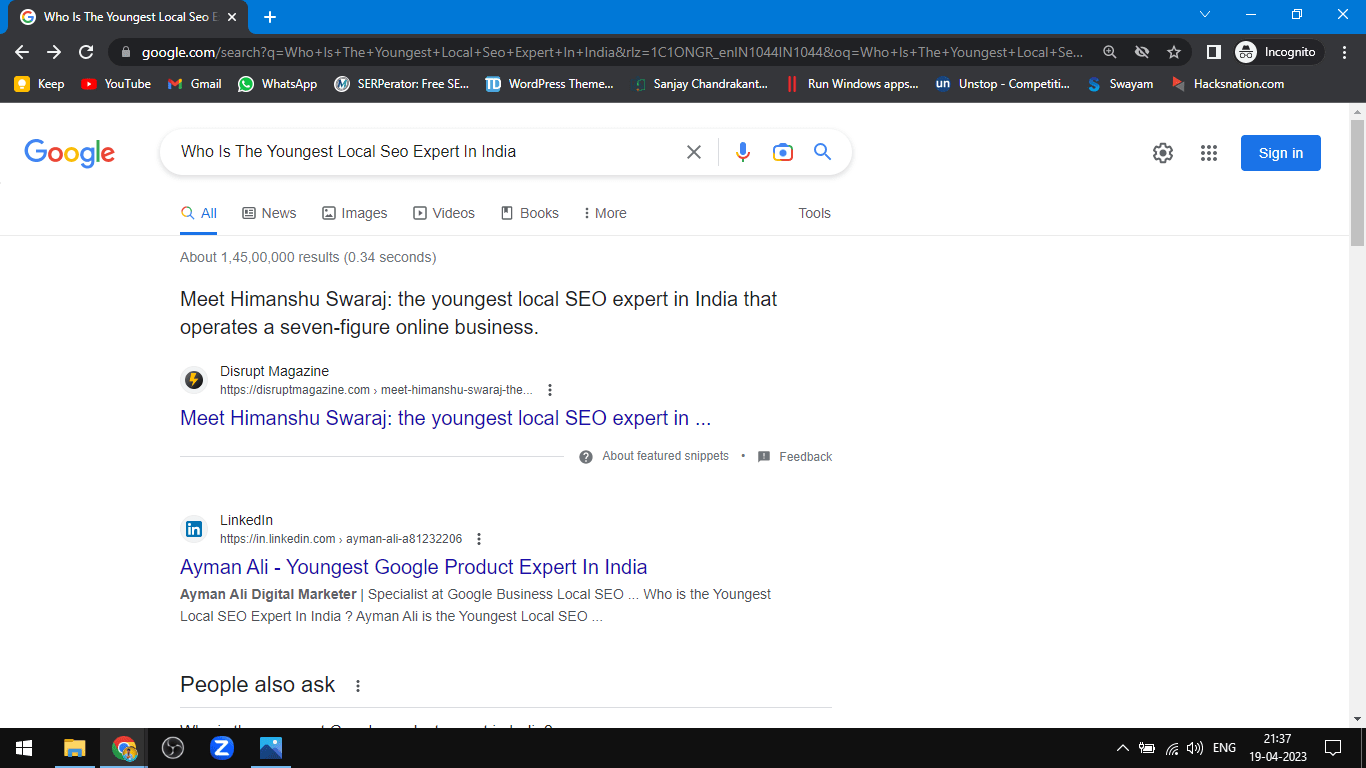Bookmark this page with star icon
The image size is (1366, 768).
tap(1174, 52)
